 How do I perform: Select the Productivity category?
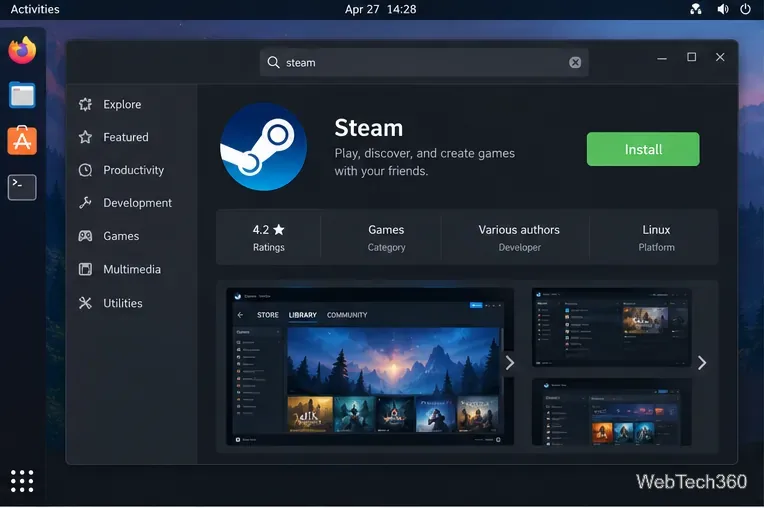(134, 170)
